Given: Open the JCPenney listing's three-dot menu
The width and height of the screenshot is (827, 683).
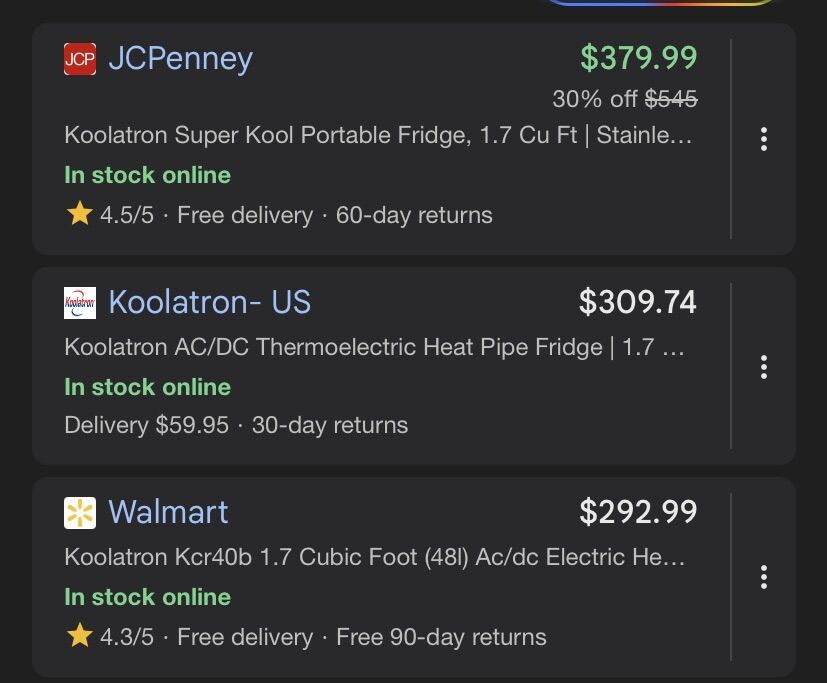Looking at the screenshot, I should 764,139.
